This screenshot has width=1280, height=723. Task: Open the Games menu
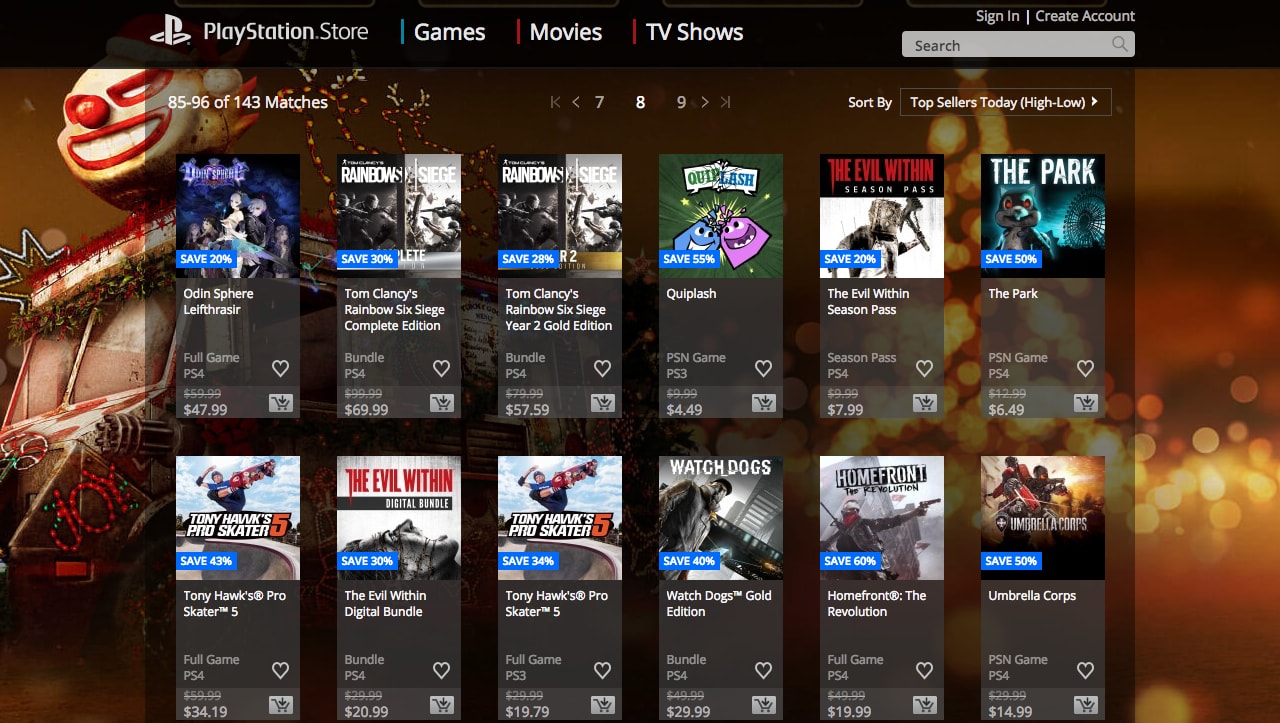[450, 32]
